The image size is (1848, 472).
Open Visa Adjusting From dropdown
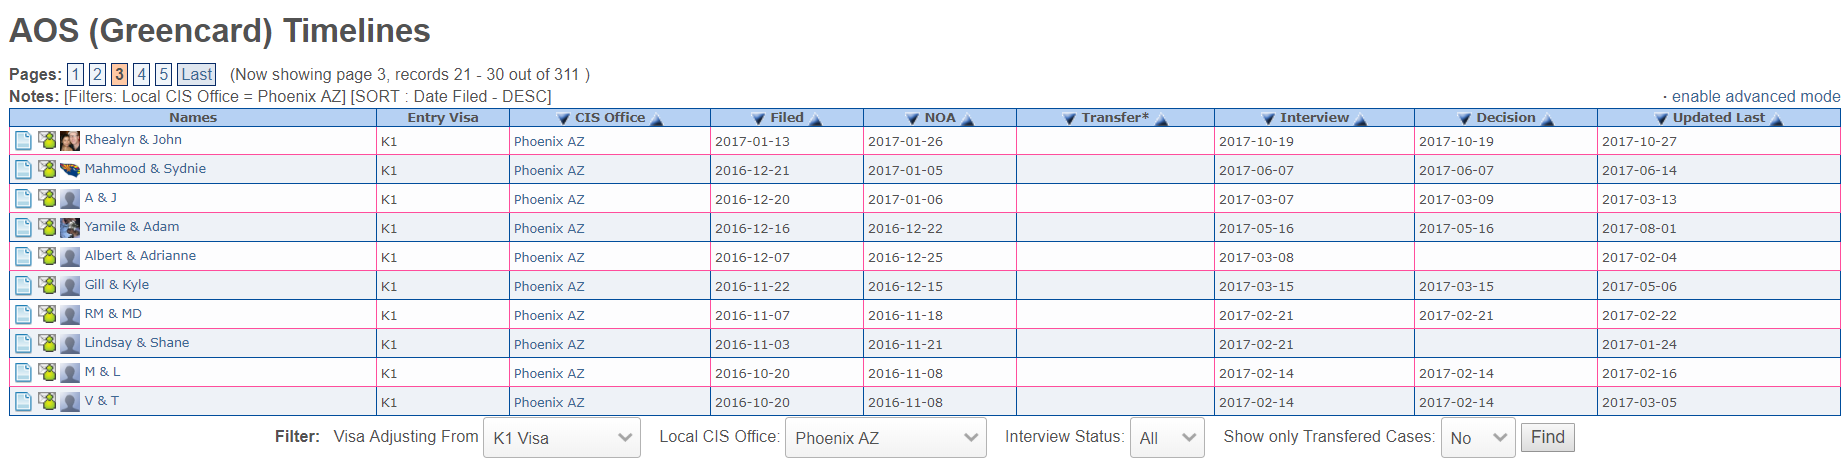pyautogui.click(x=562, y=438)
